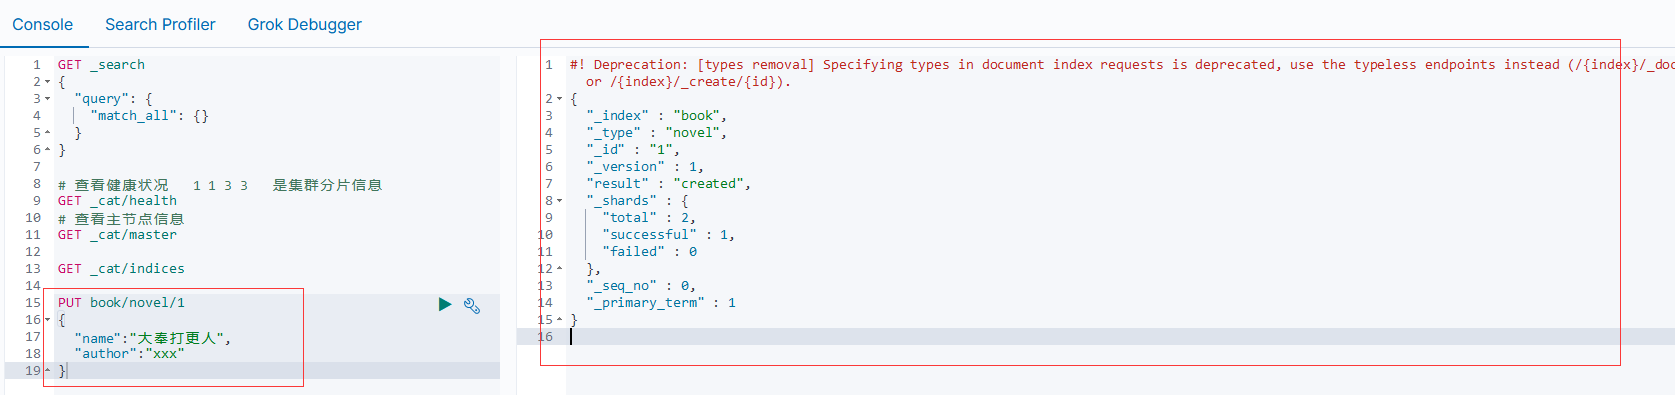Collapse the "_shards" object at output line 8

click(x=560, y=201)
